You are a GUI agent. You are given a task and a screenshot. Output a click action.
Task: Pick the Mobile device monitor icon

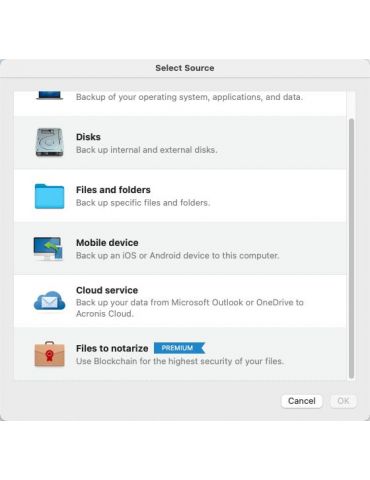pos(48,249)
